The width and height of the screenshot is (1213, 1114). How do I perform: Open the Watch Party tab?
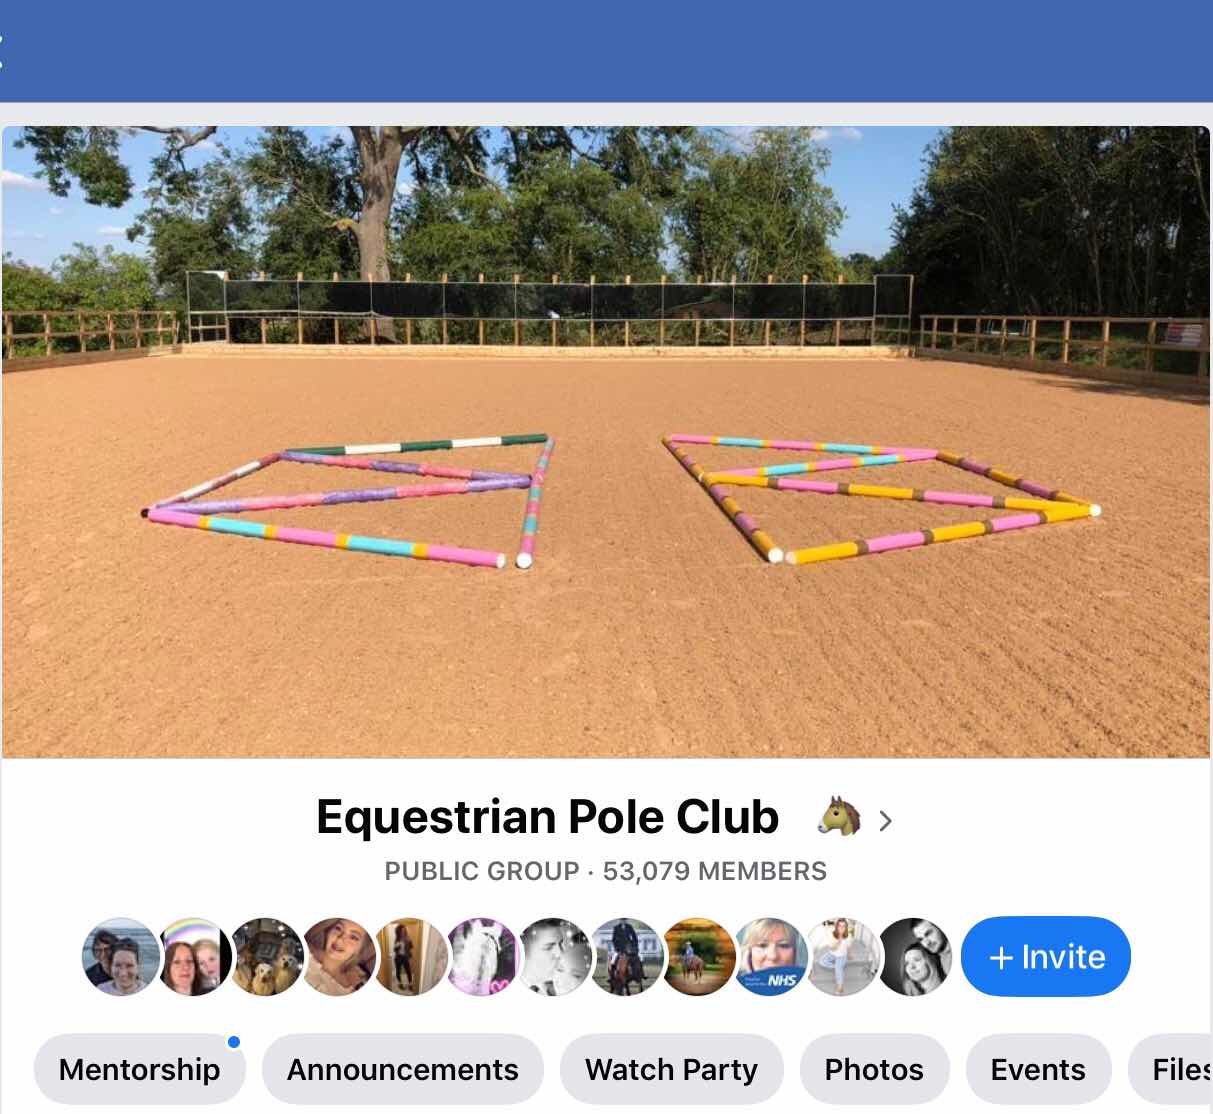click(671, 1069)
